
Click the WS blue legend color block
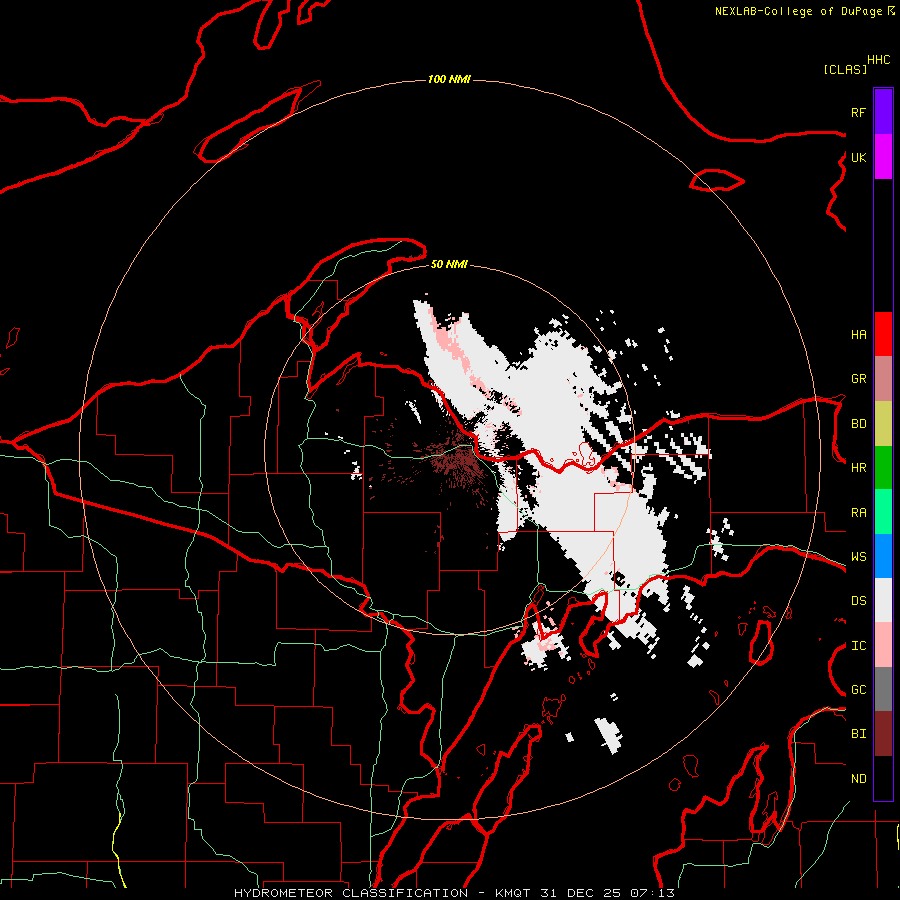[883, 556]
